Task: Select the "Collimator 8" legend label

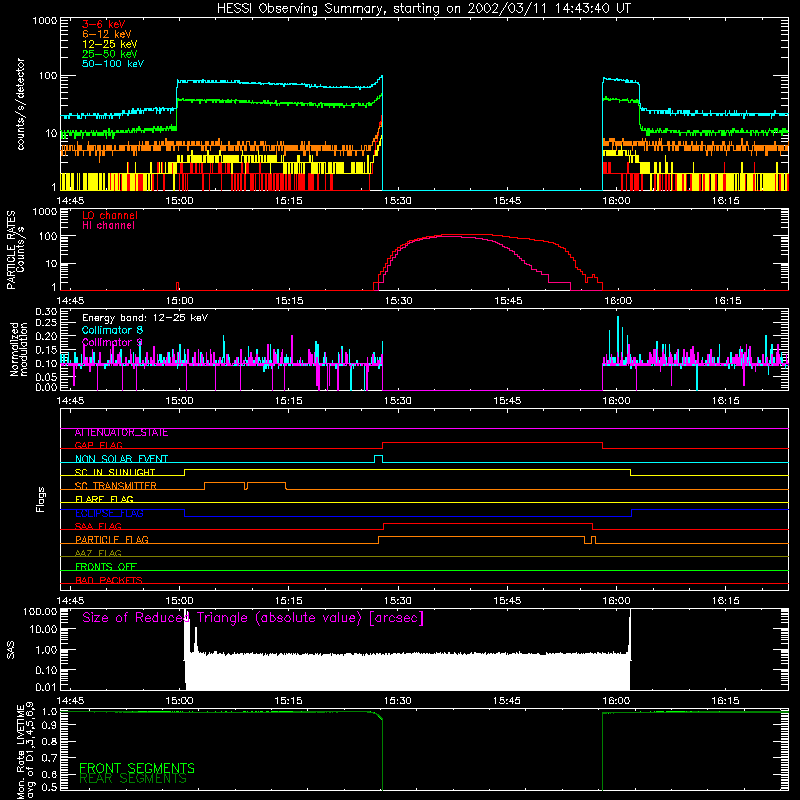Action: click(x=112, y=330)
